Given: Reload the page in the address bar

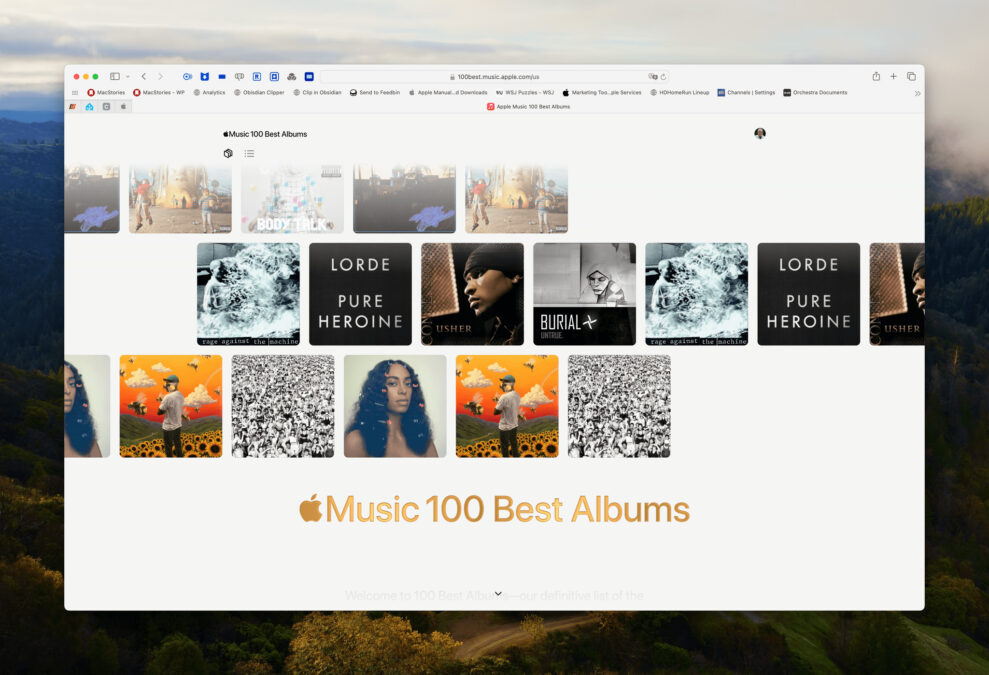Looking at the screenshot, I should point(663,76).
